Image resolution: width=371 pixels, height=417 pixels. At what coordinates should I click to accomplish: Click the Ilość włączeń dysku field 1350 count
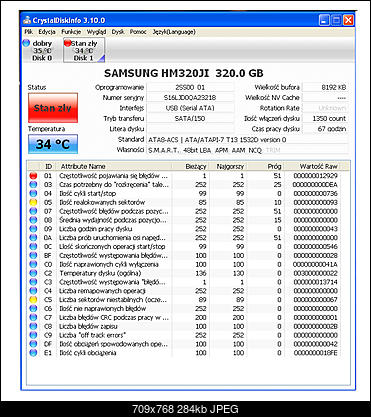point(325,118)
